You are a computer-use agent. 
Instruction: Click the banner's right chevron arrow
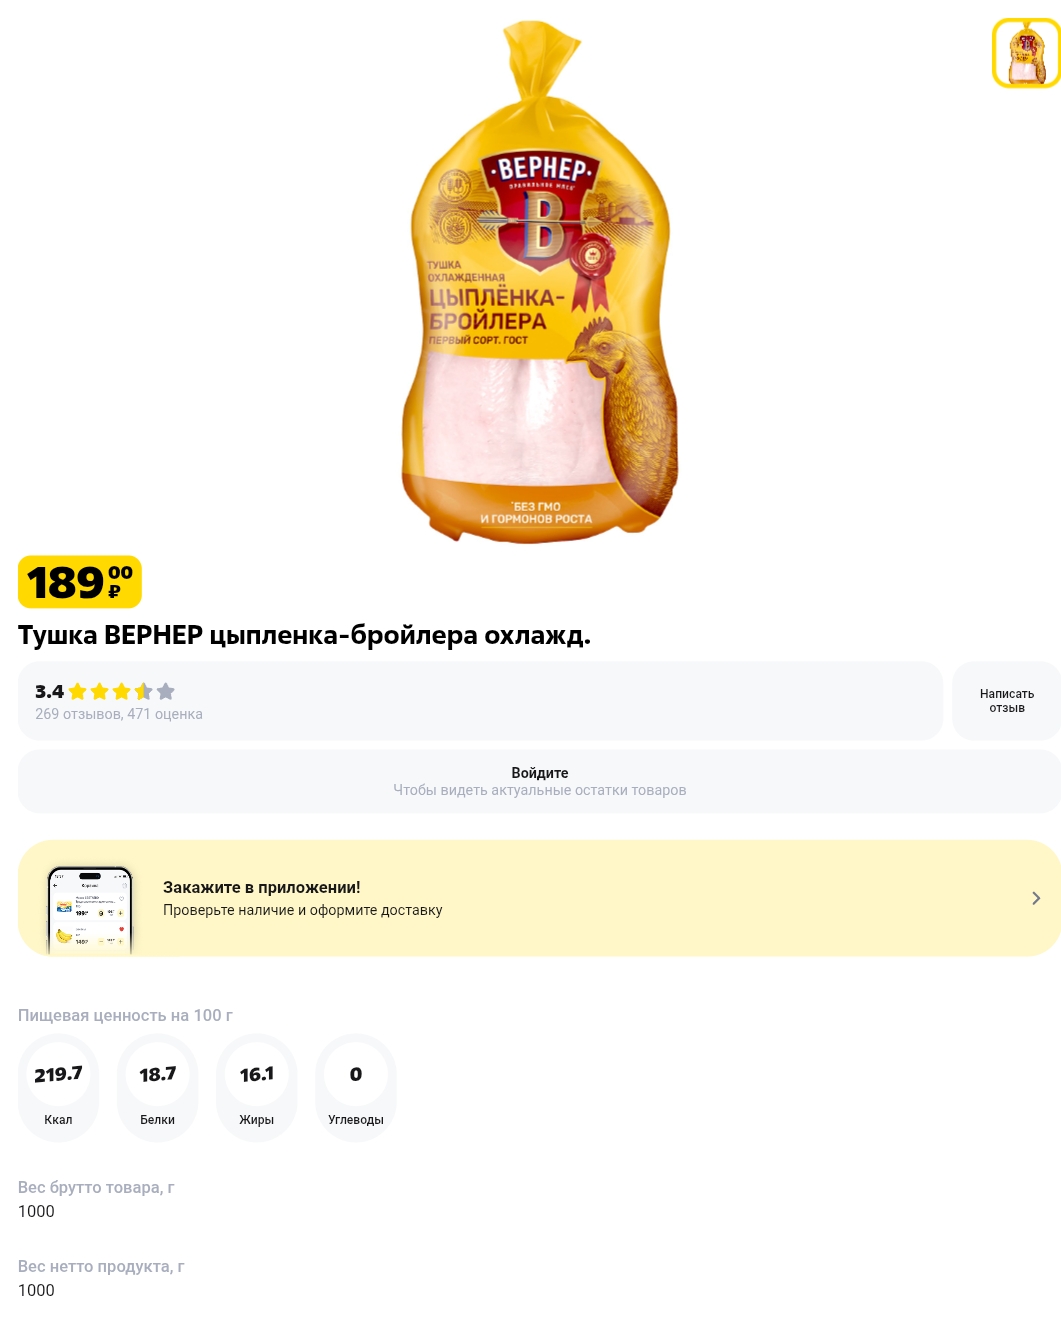[1036, 898]
